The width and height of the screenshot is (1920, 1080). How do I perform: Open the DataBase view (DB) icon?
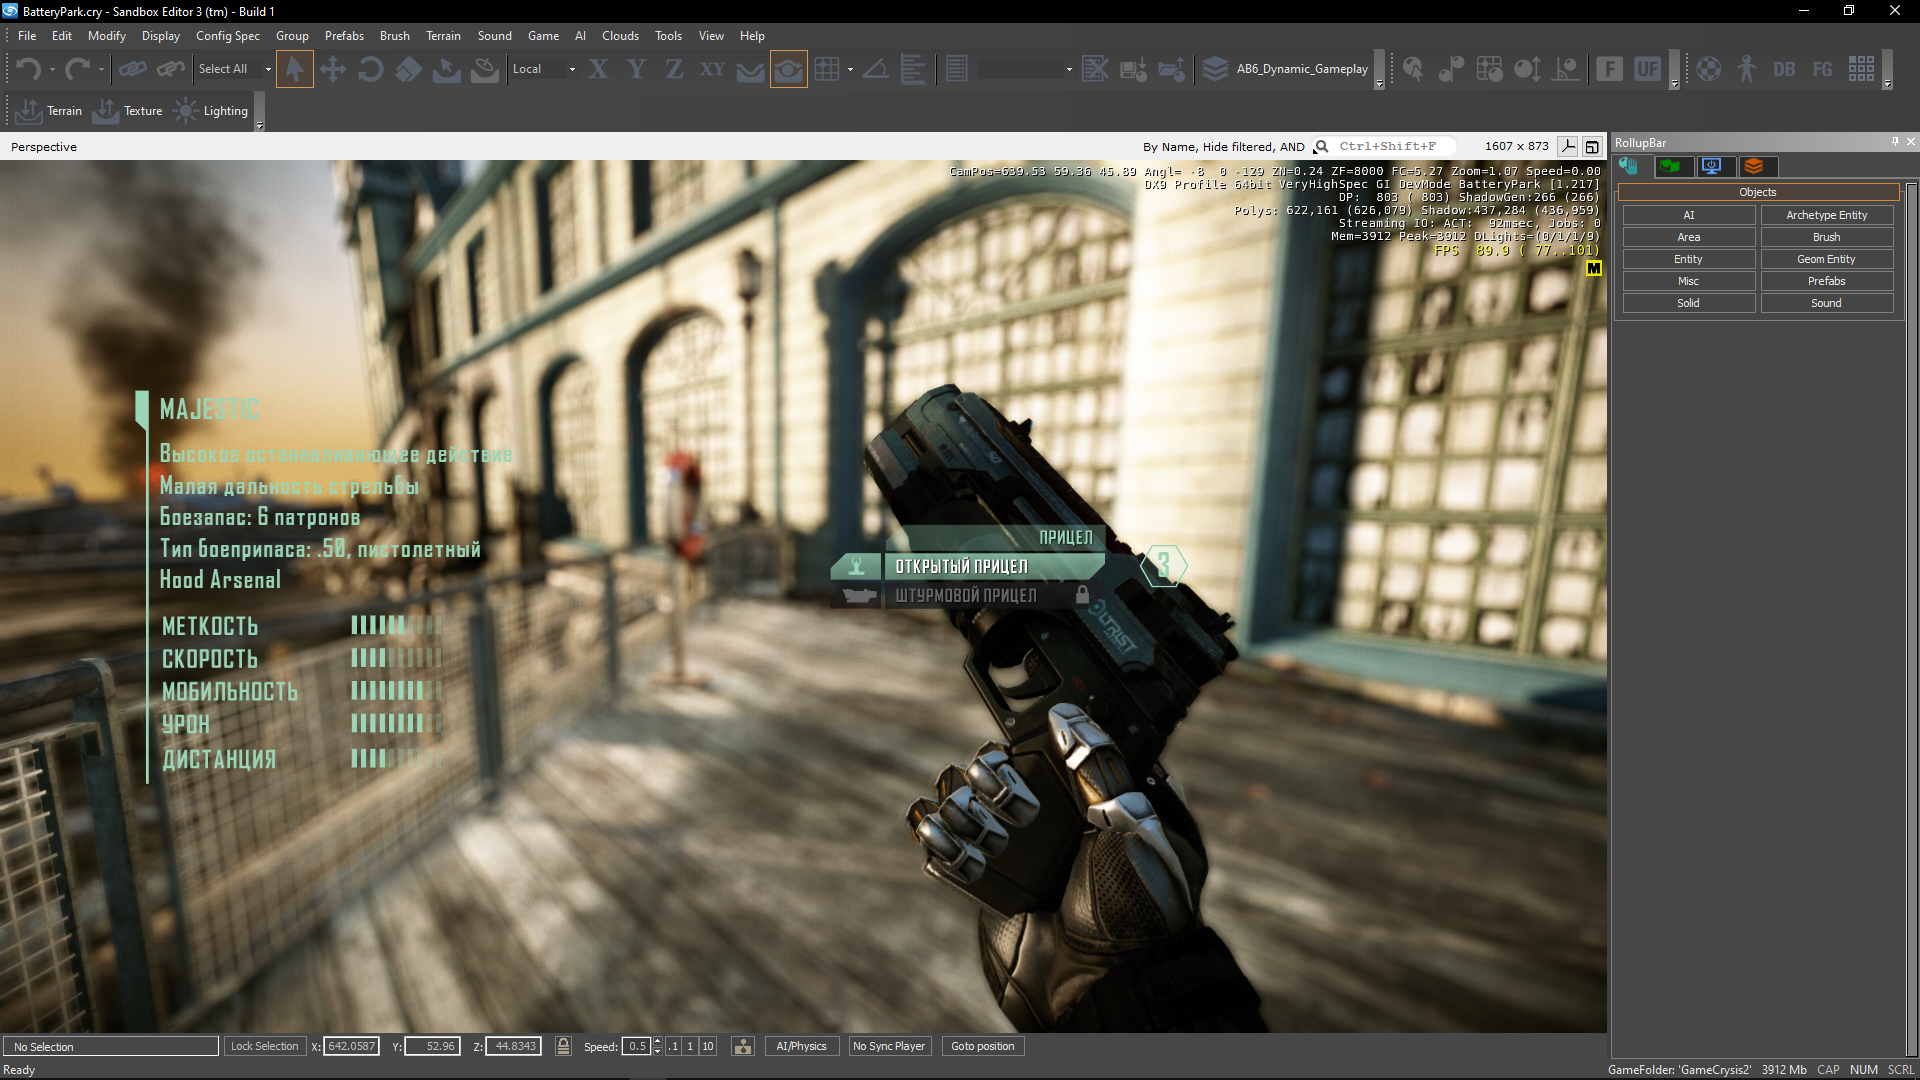click(1784, 69)
